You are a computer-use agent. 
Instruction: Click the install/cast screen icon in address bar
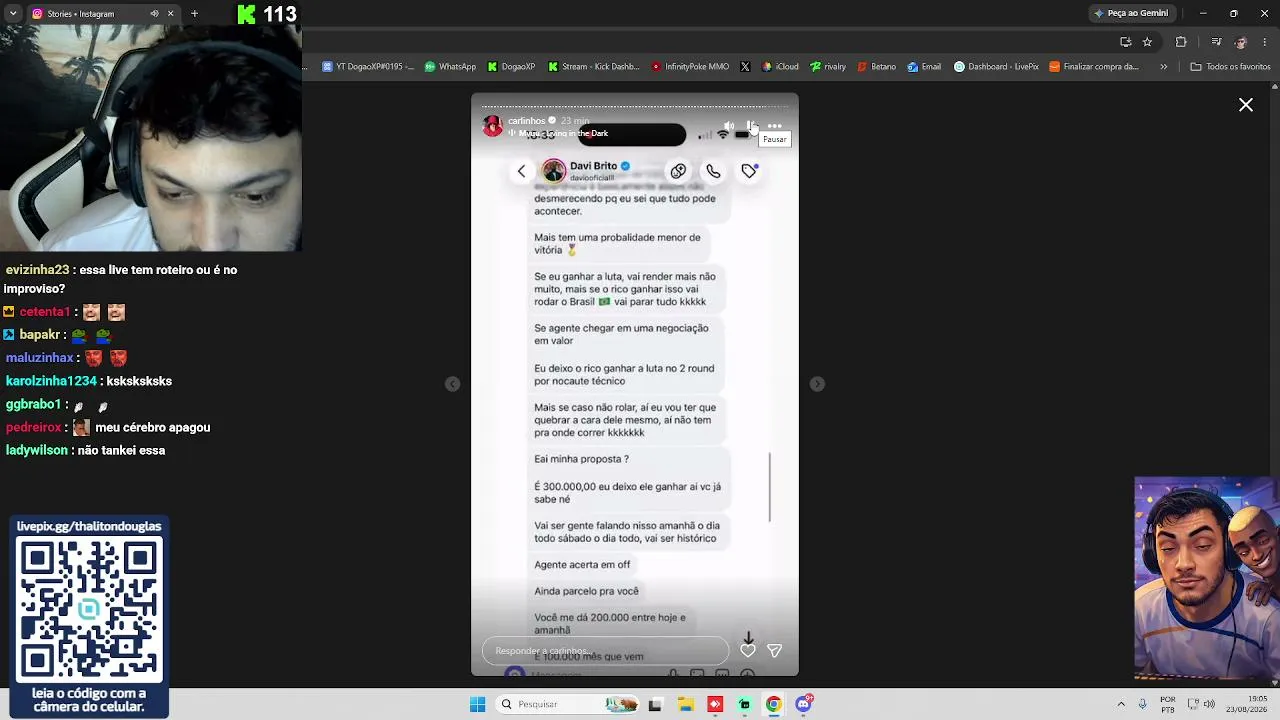pyautogui.click(x=1125, y=42)
